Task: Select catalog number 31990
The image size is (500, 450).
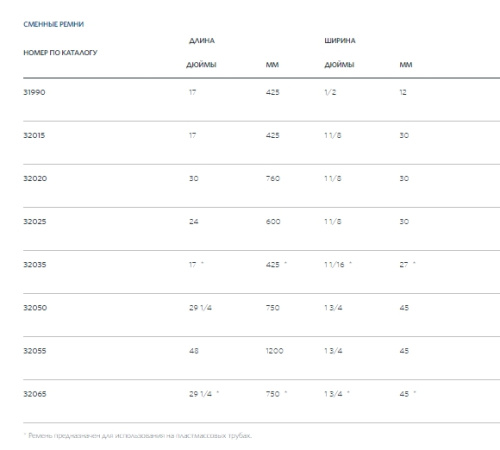Action: (x=34, y=92)
